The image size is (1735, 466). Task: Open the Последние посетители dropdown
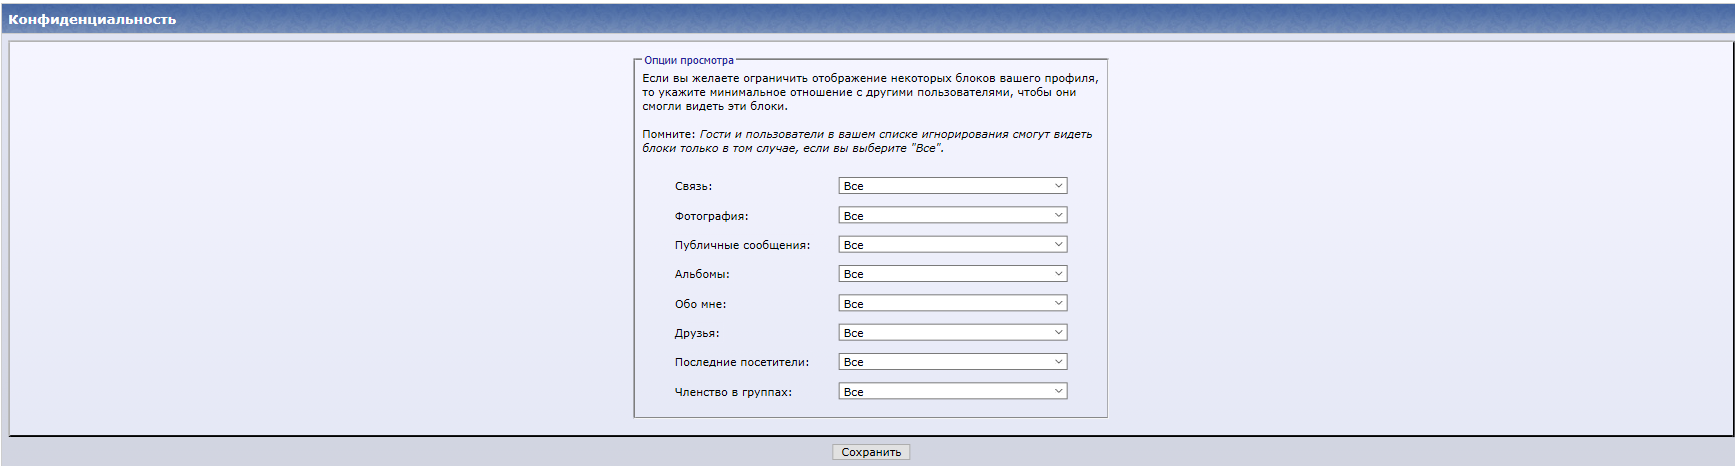952,362
